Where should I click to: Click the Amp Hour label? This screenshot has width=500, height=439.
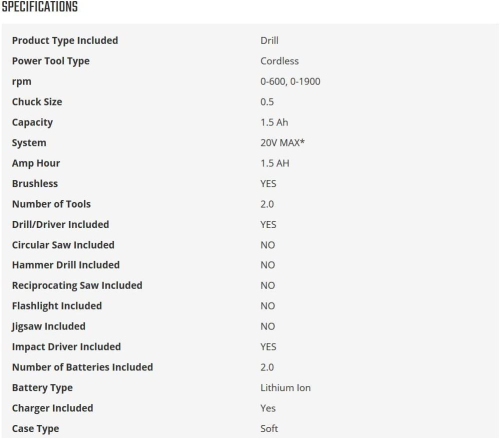coord(36,163)
